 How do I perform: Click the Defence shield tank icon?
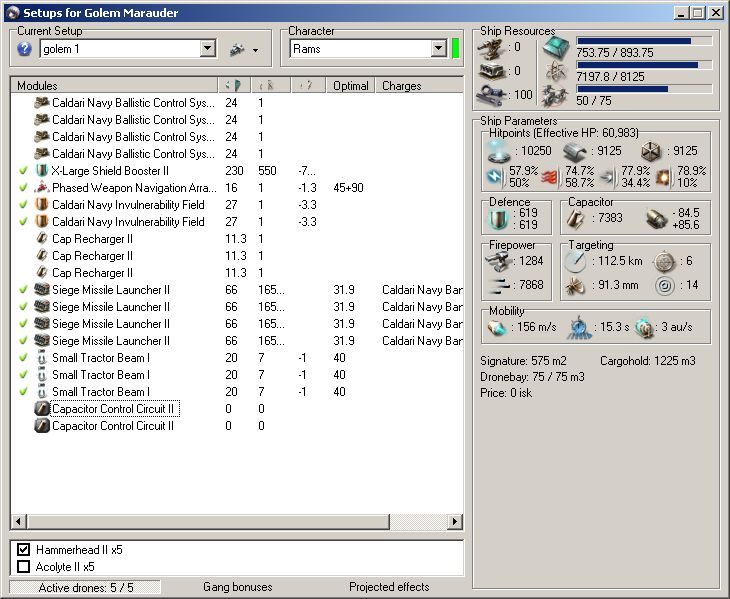[499, 219]
